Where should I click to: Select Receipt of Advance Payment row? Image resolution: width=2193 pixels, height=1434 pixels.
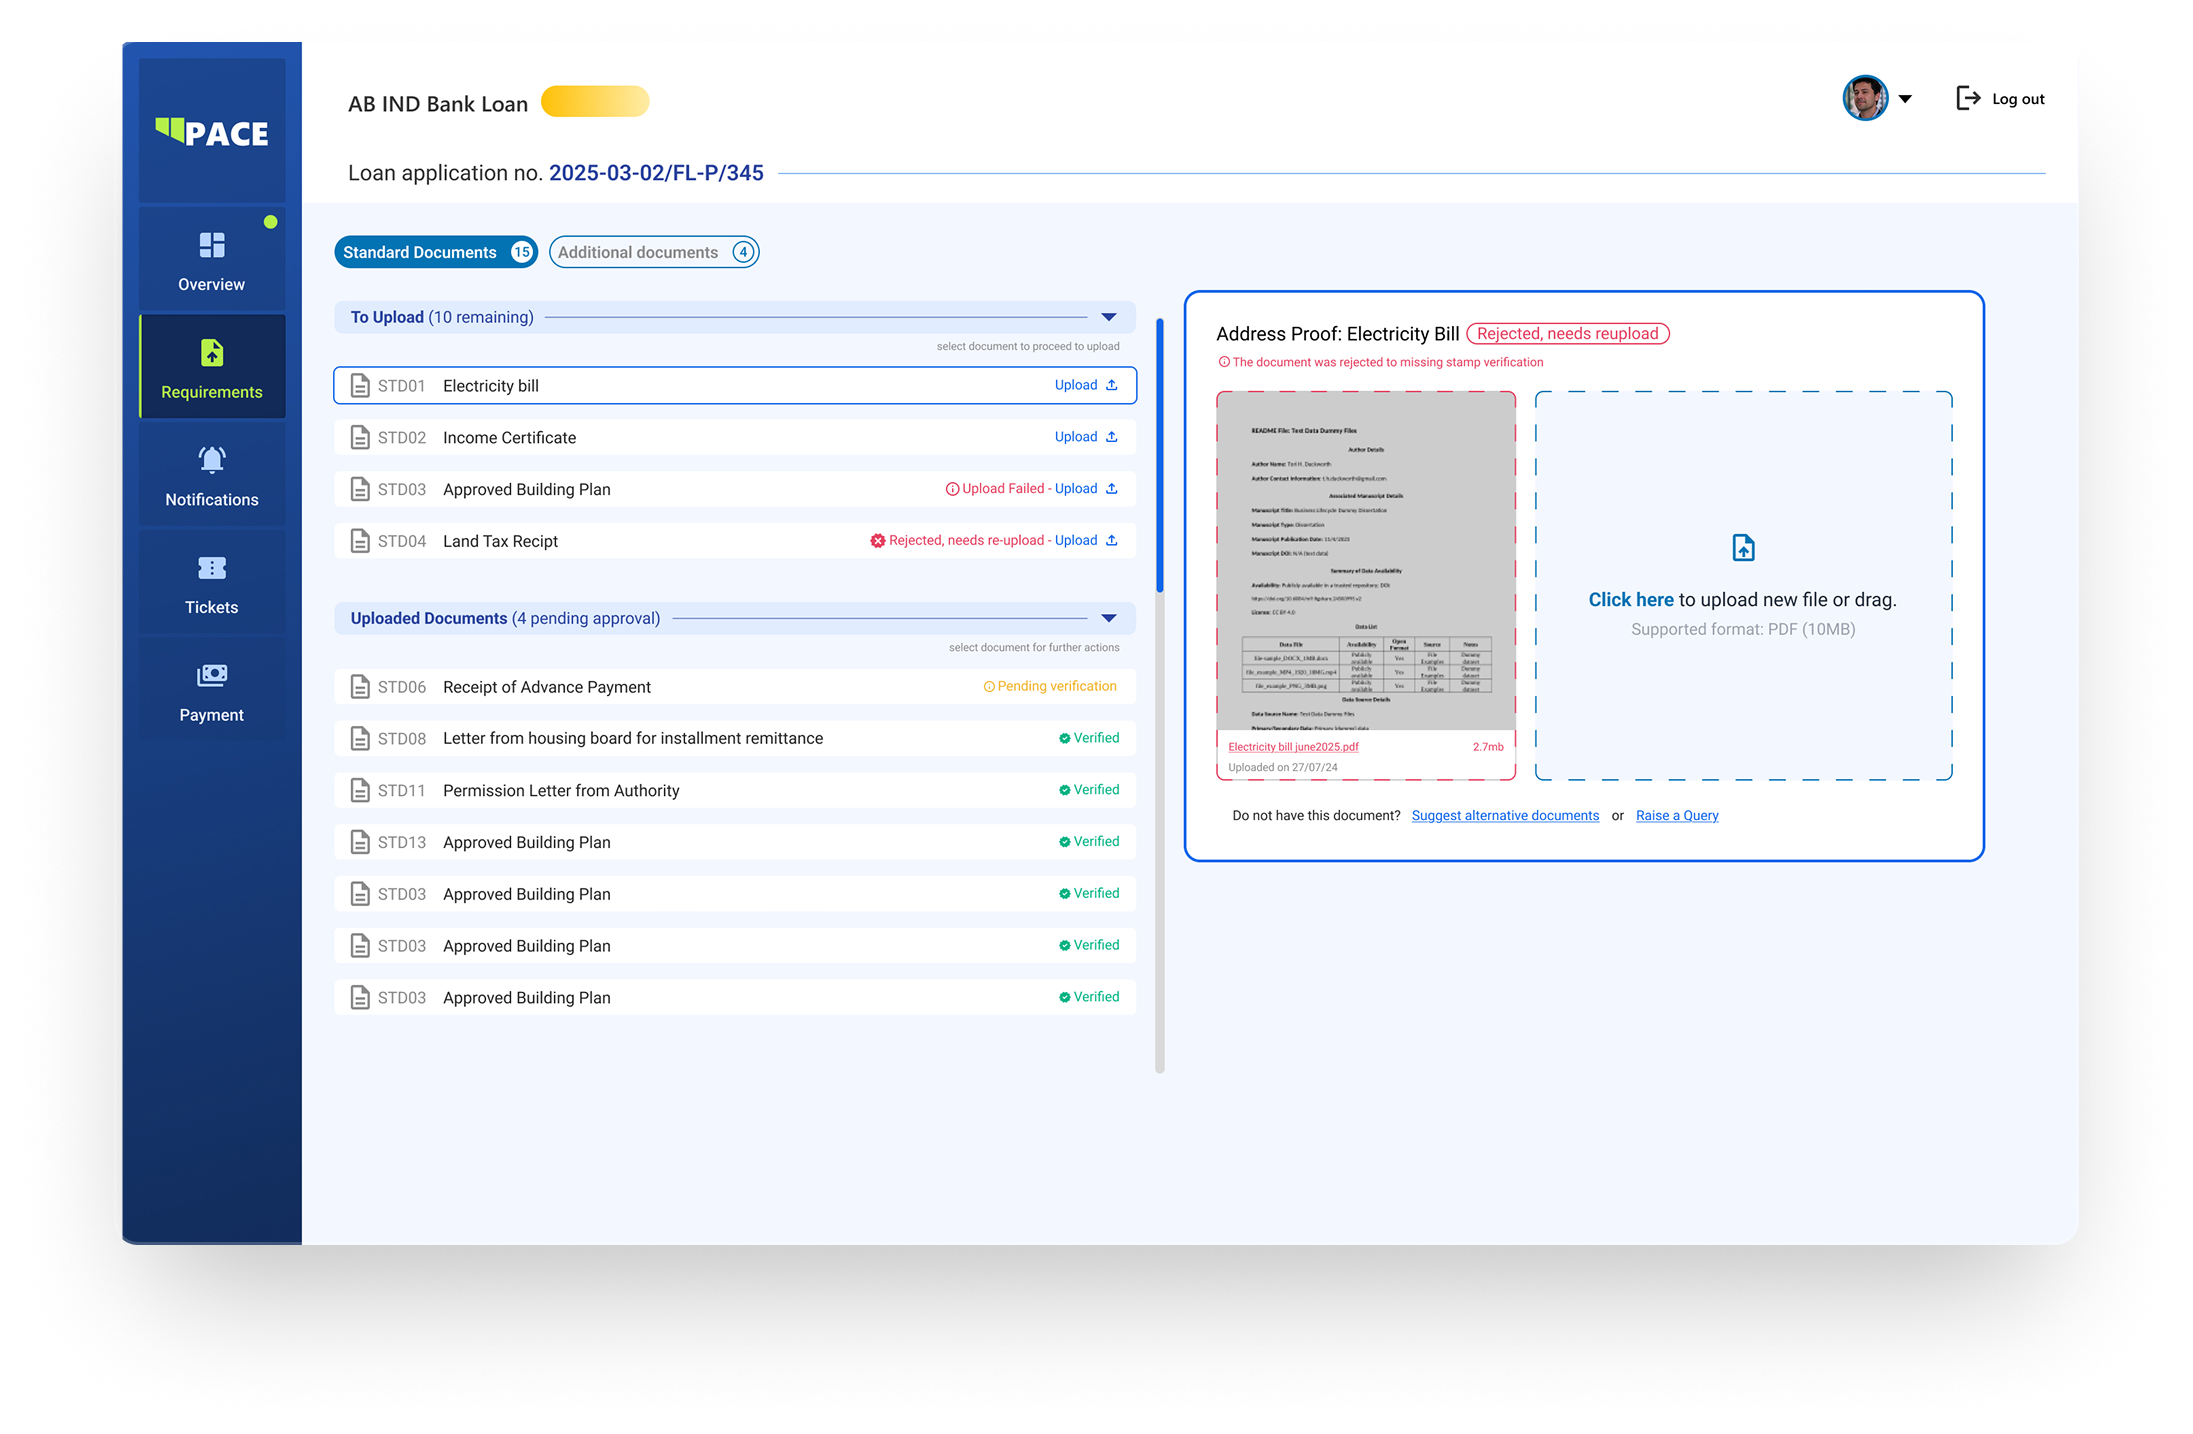pyautogui.click(x=735, y=687)
